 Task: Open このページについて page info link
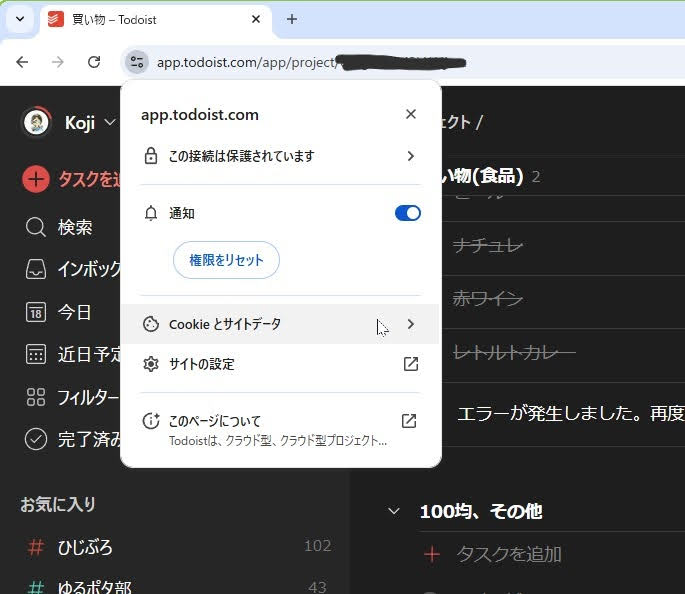(x=280, y=429)
